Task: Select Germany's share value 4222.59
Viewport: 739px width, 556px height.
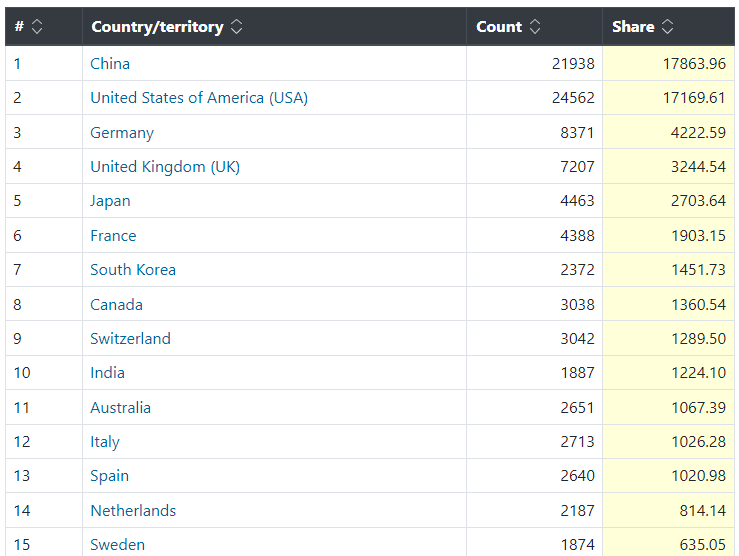Action: point(698,133)
